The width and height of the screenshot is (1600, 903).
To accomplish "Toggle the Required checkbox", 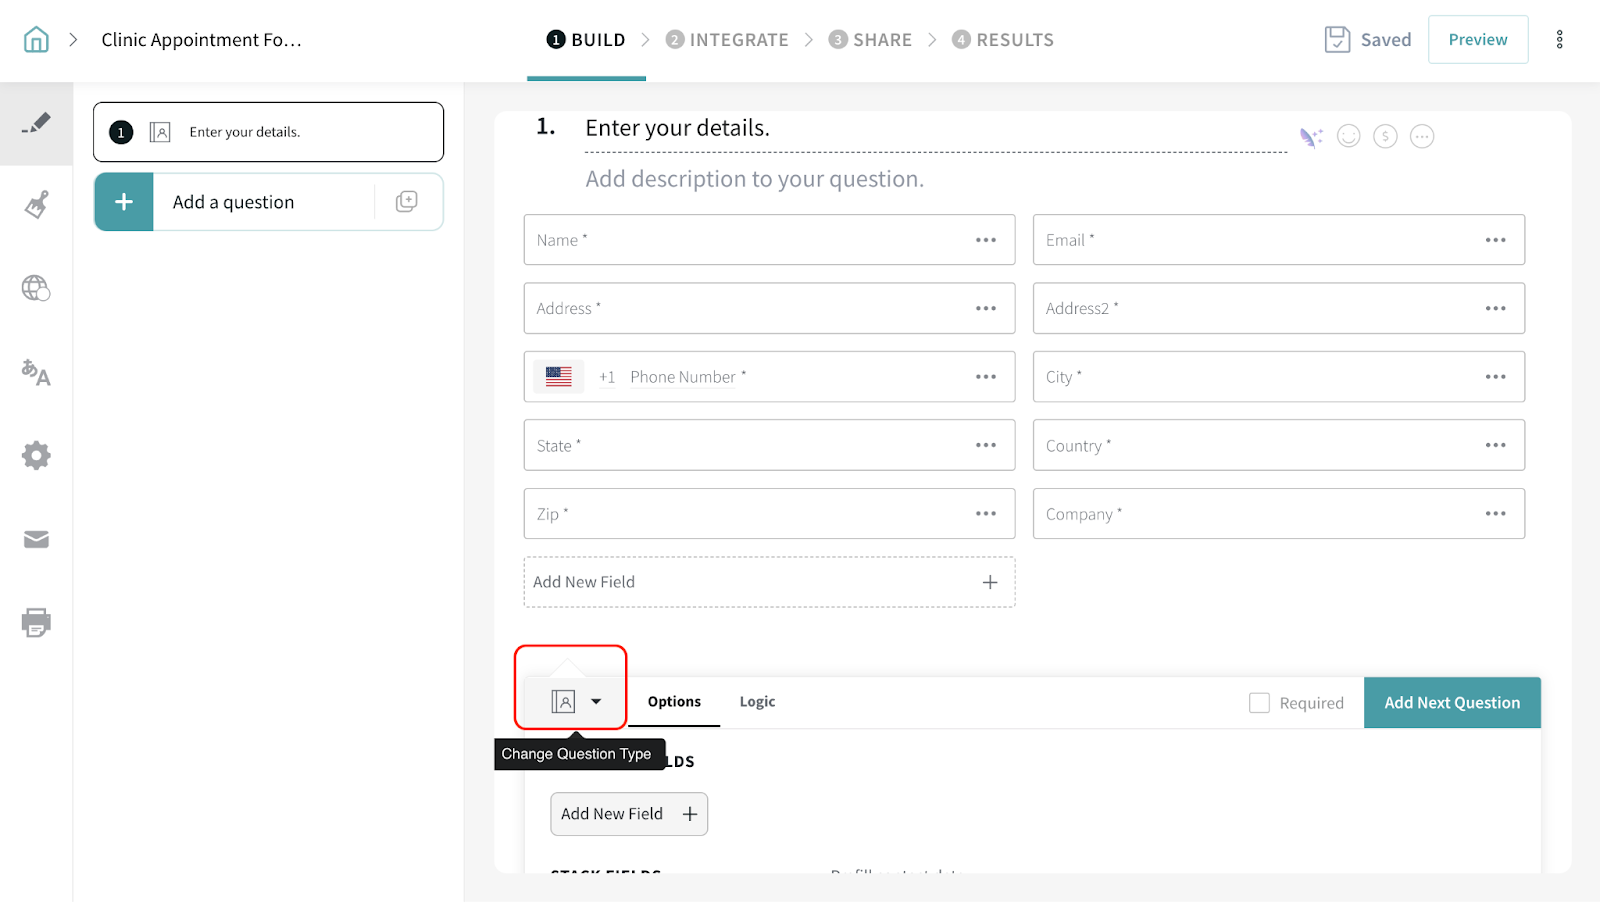I will coord(1259,703).
